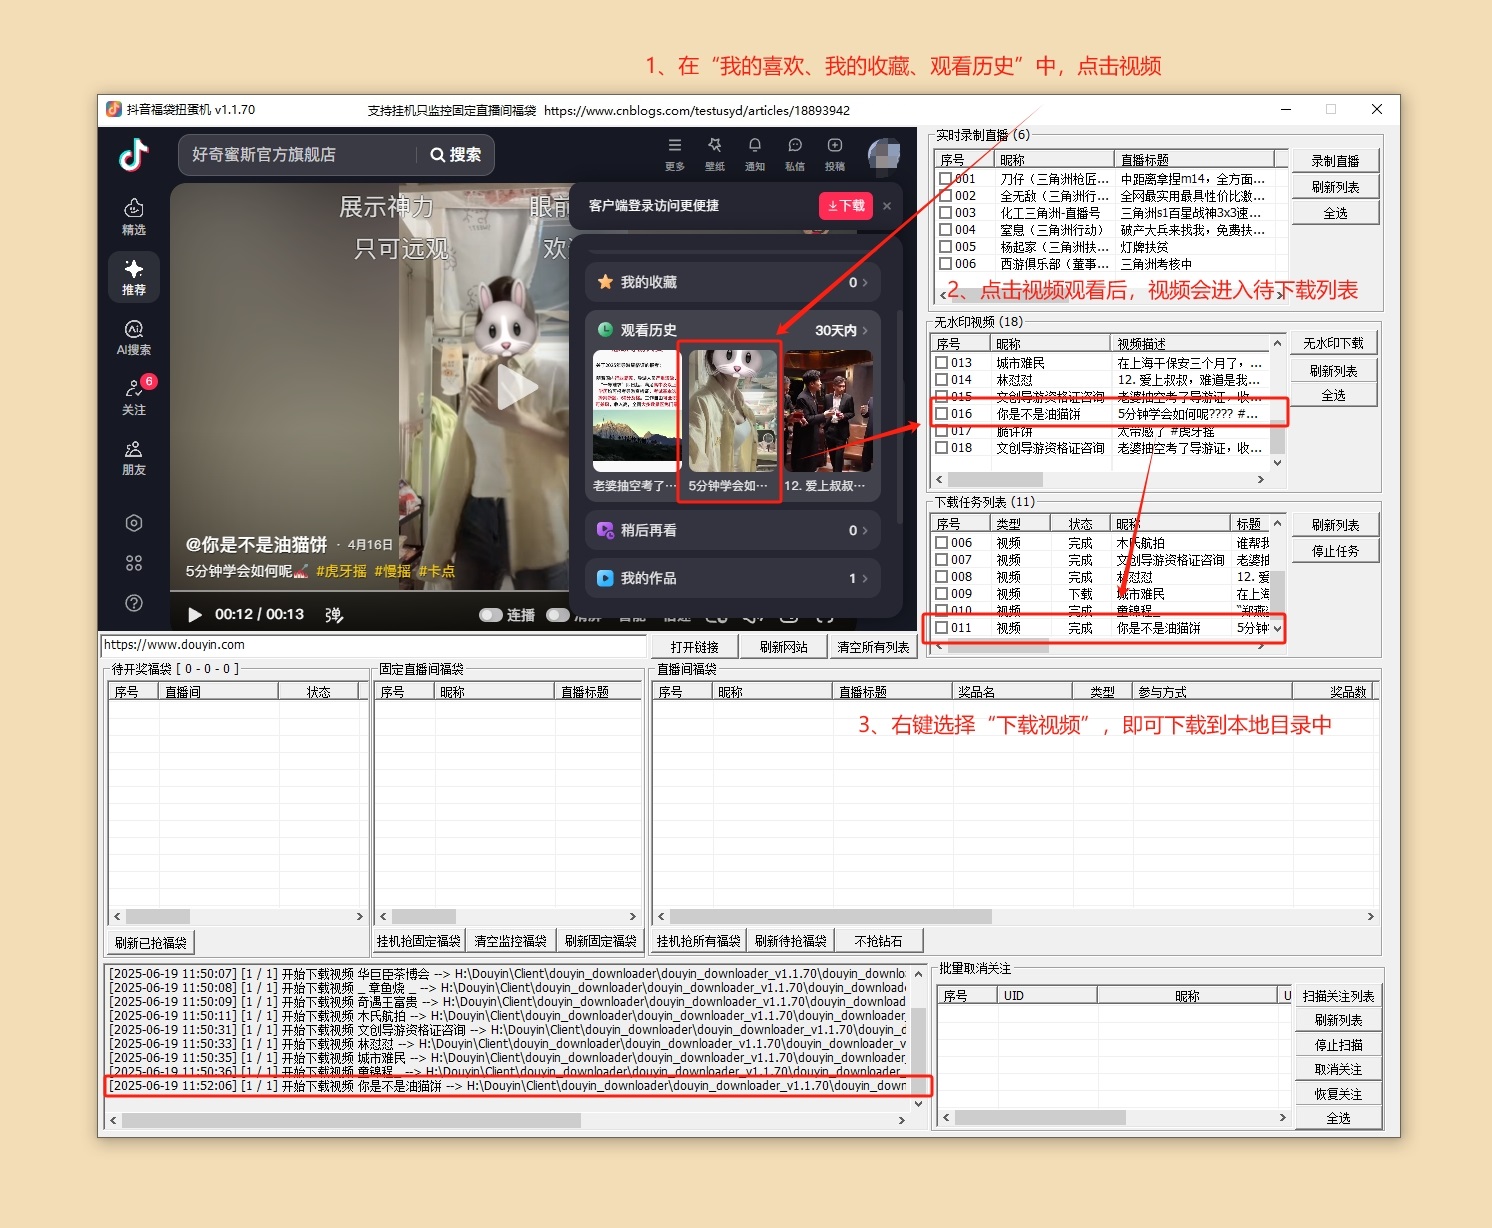Check the checkbox for 001 刀仔
The width and height of the screenshot is (1492, 1228).
[947, 179]
